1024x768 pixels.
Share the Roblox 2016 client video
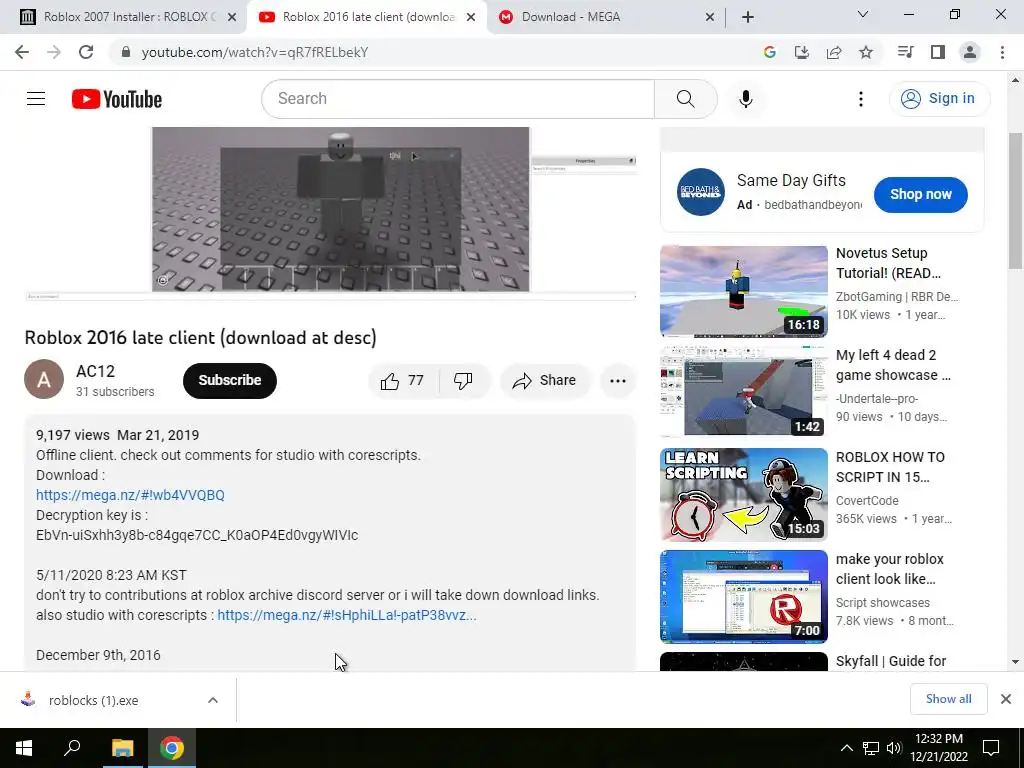pos(545,381)
